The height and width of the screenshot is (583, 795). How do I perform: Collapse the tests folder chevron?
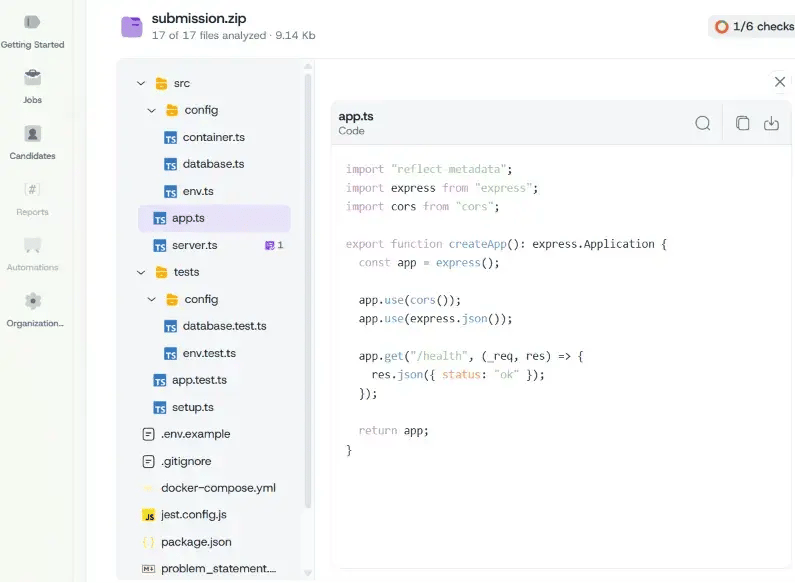141,272
